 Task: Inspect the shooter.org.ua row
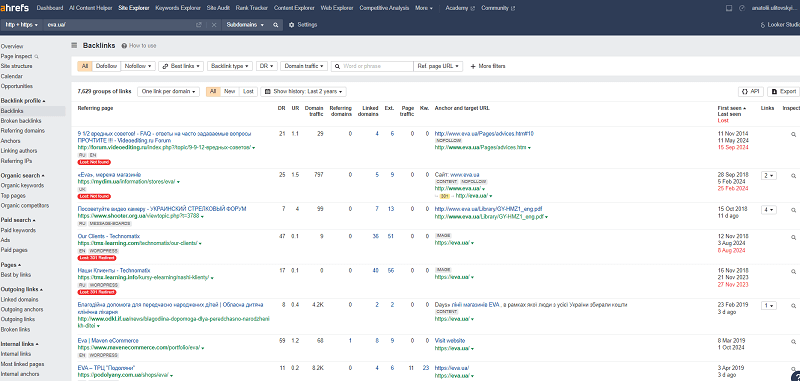pos(793,210)
